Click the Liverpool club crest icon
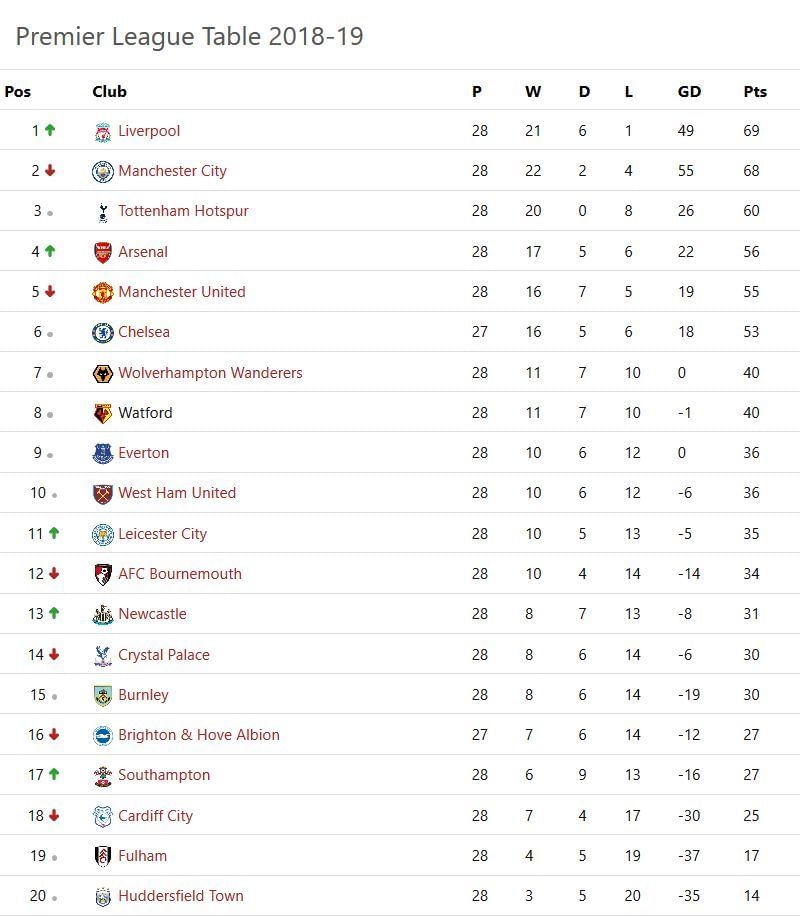 103,132
